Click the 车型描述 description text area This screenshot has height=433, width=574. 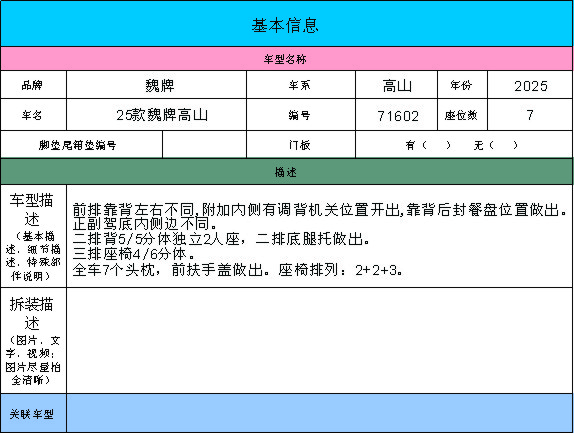tap(320, 236)
